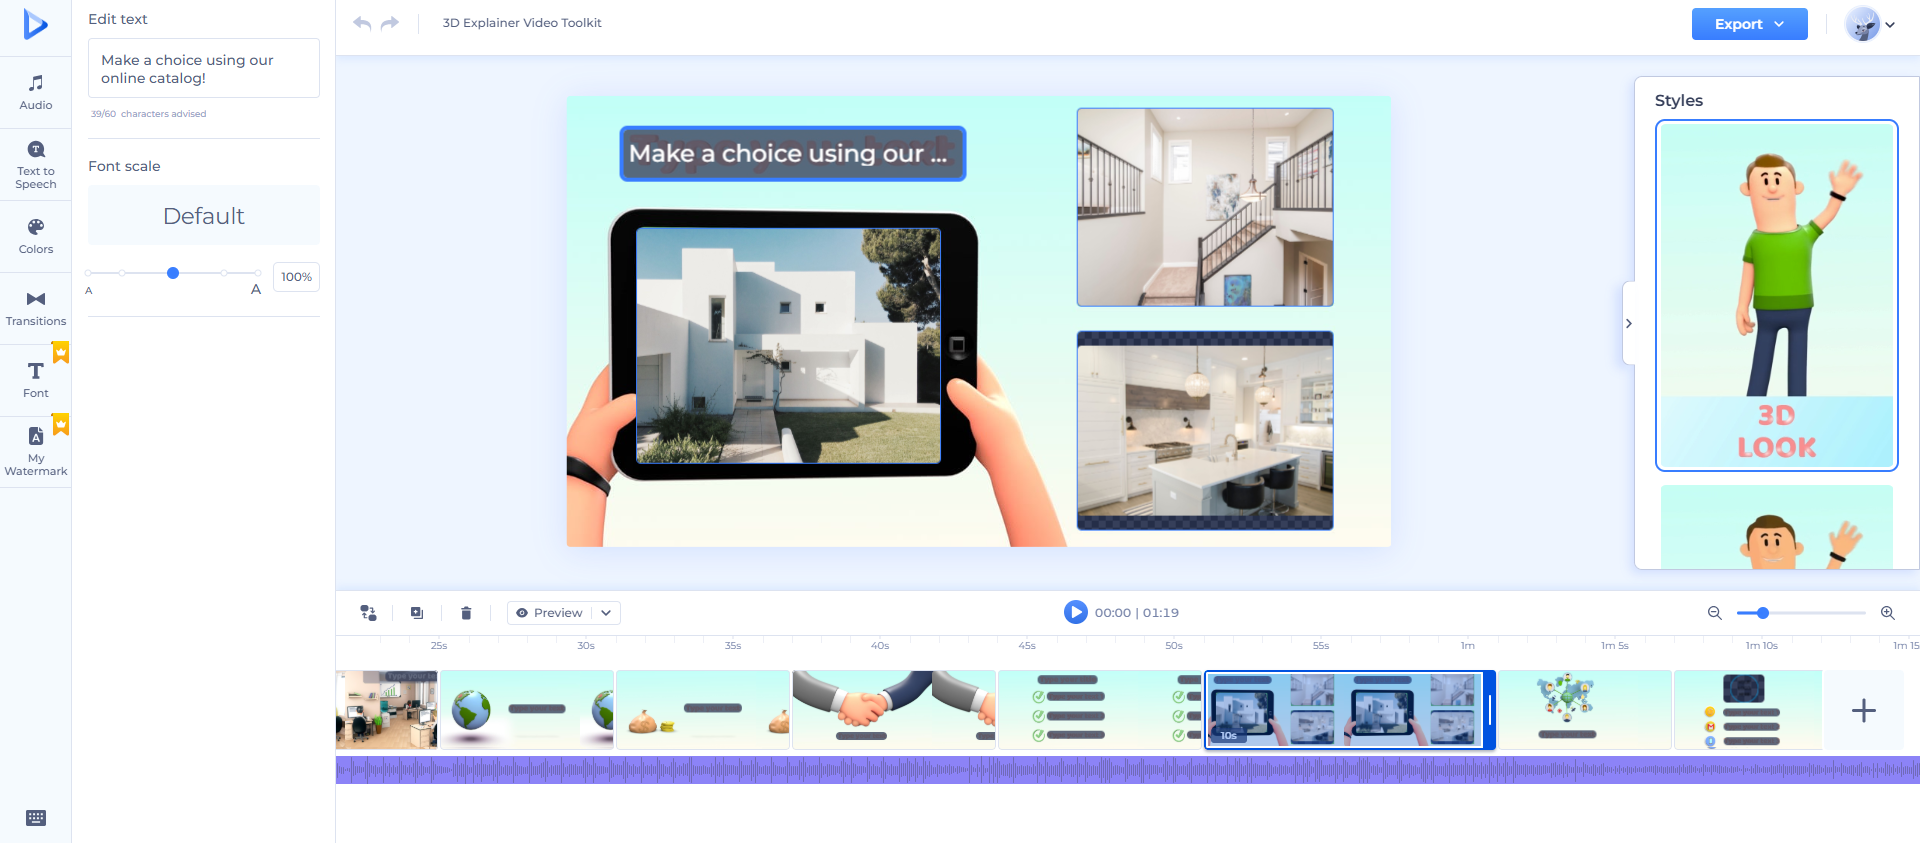Screen dimensions: 1920x843
Task: Play the video from timeline
Action: pyautogui.click(x=1076, y=612)
